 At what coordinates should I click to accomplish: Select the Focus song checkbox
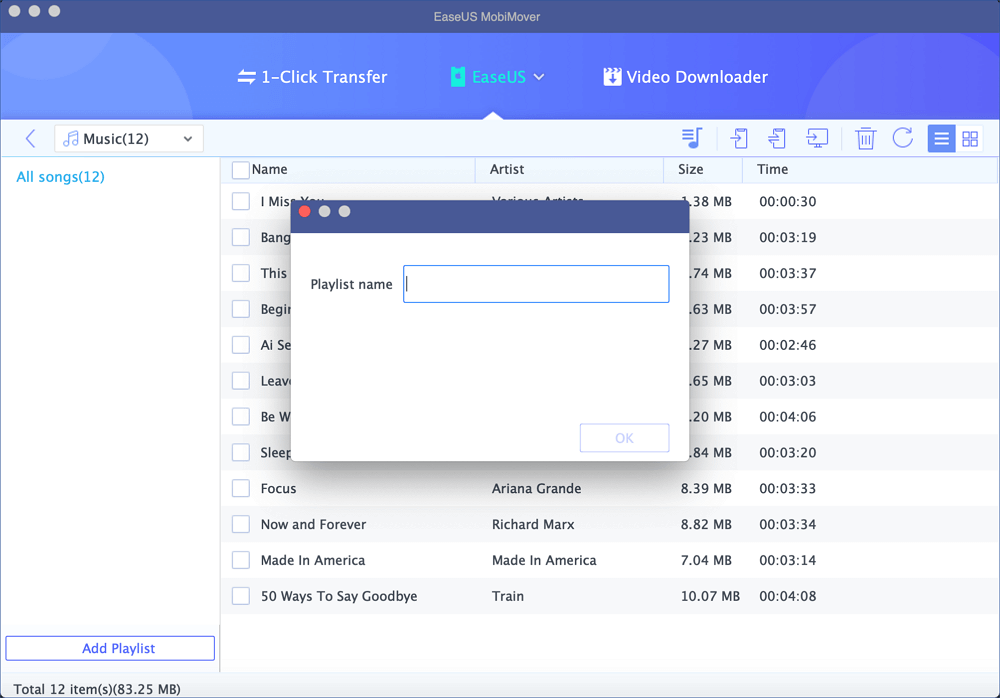[240, 489]
